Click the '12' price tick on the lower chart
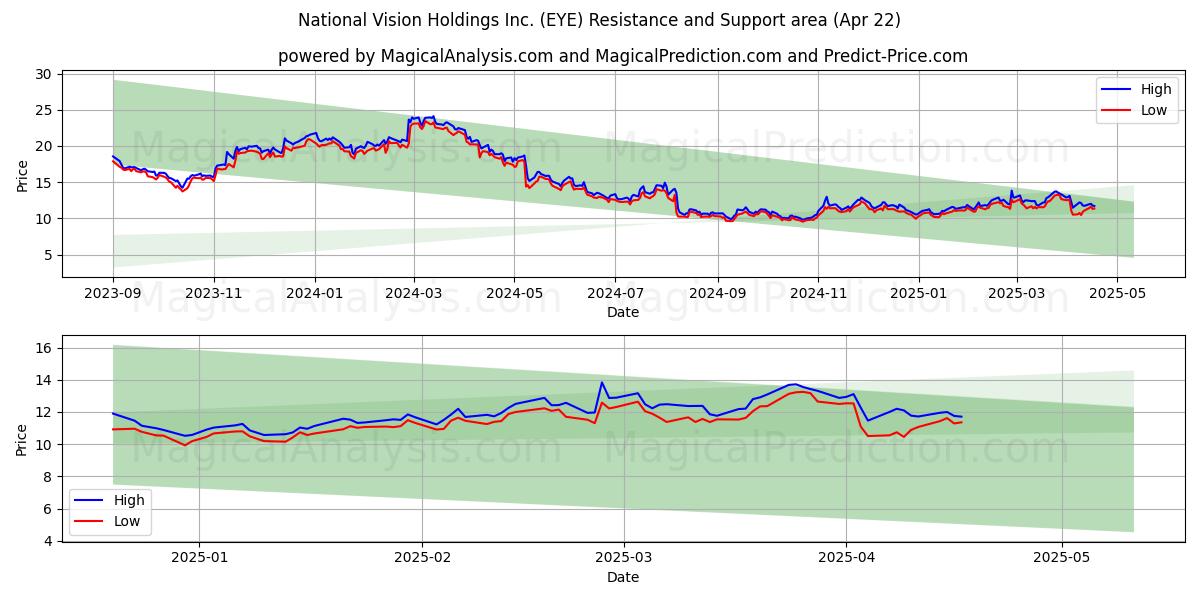The height and width of the screenshot is (600, 1200). (x=44, y=412)
